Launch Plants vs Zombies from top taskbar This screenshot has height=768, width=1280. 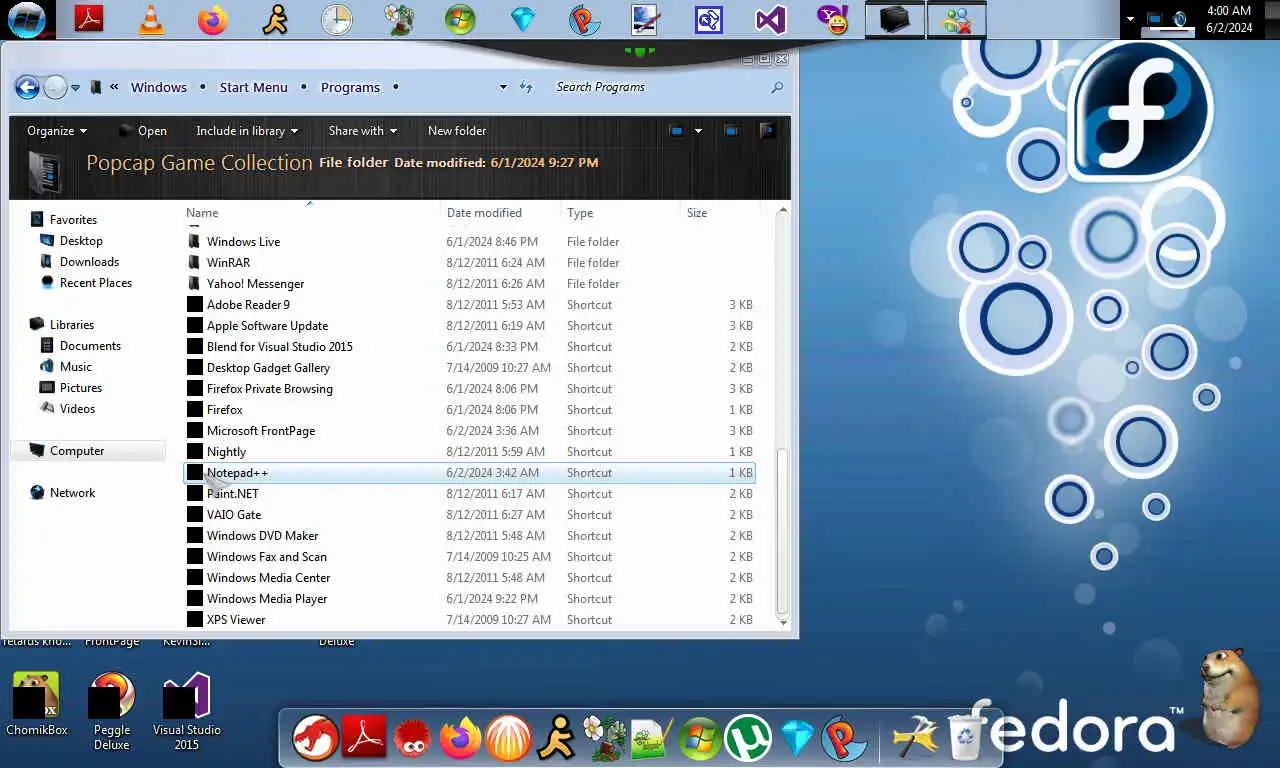click(x=399, y=19)
